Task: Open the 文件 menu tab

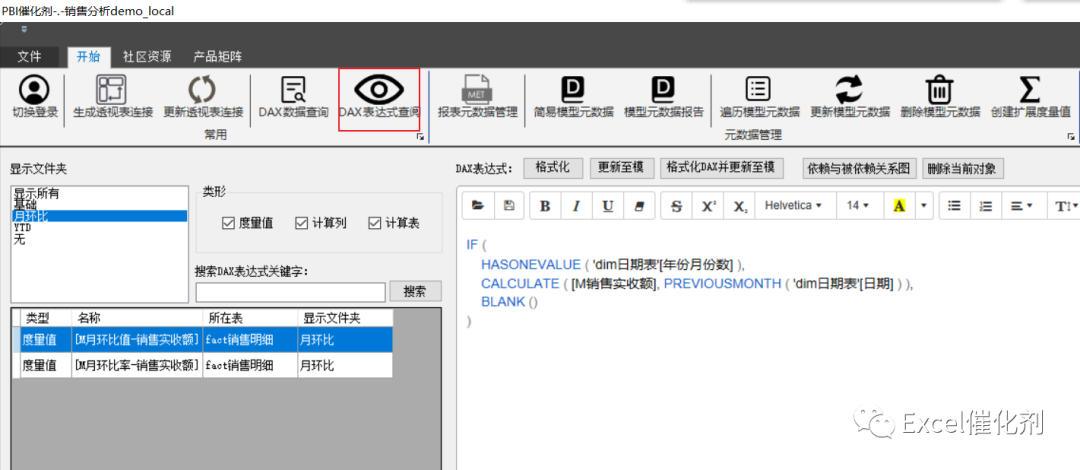Action: (29, 57)
